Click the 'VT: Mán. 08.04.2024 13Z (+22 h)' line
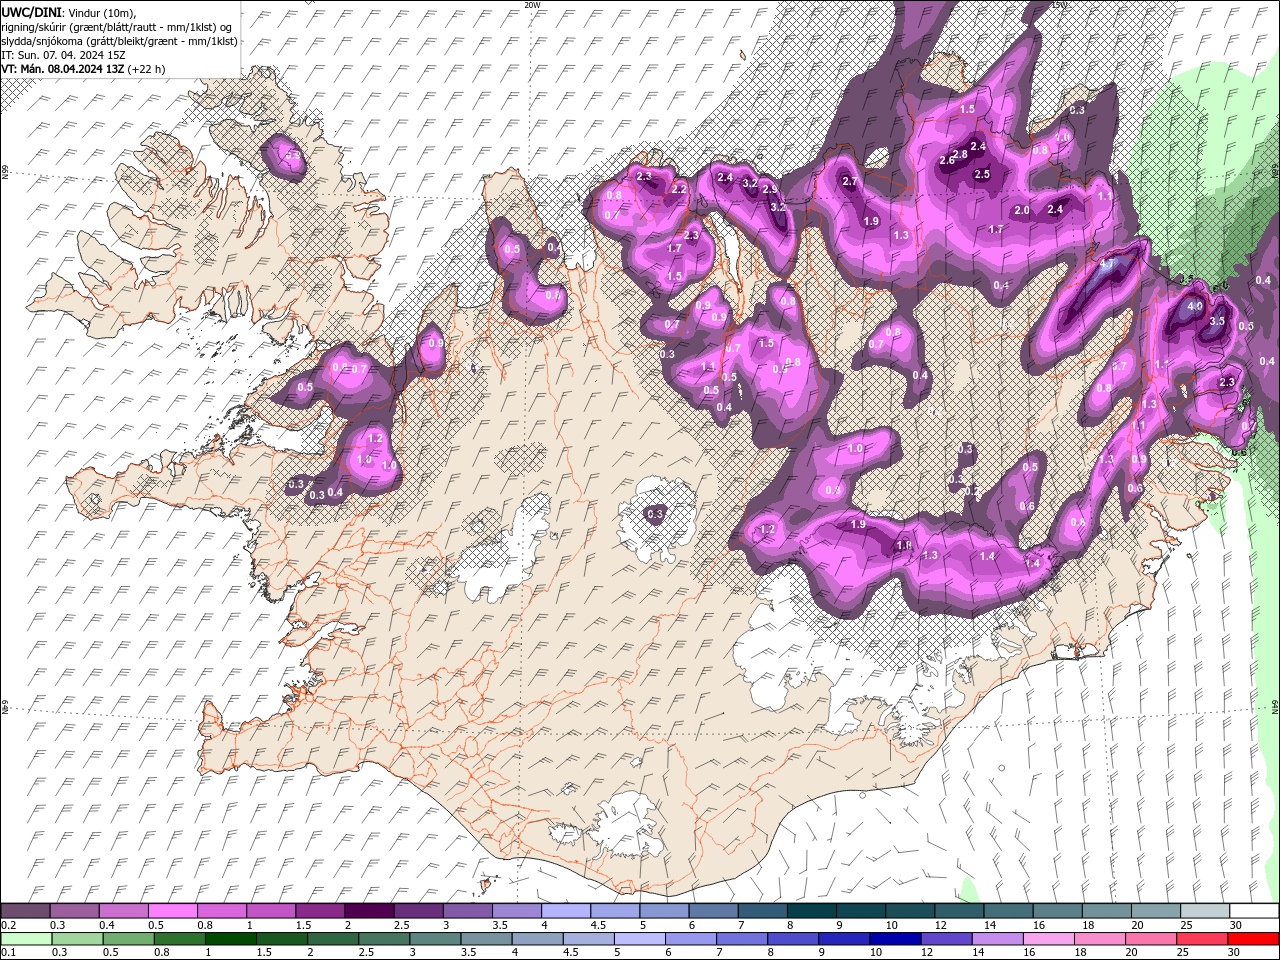Viewport: 1280px width, 960px height. pos(84,69)
